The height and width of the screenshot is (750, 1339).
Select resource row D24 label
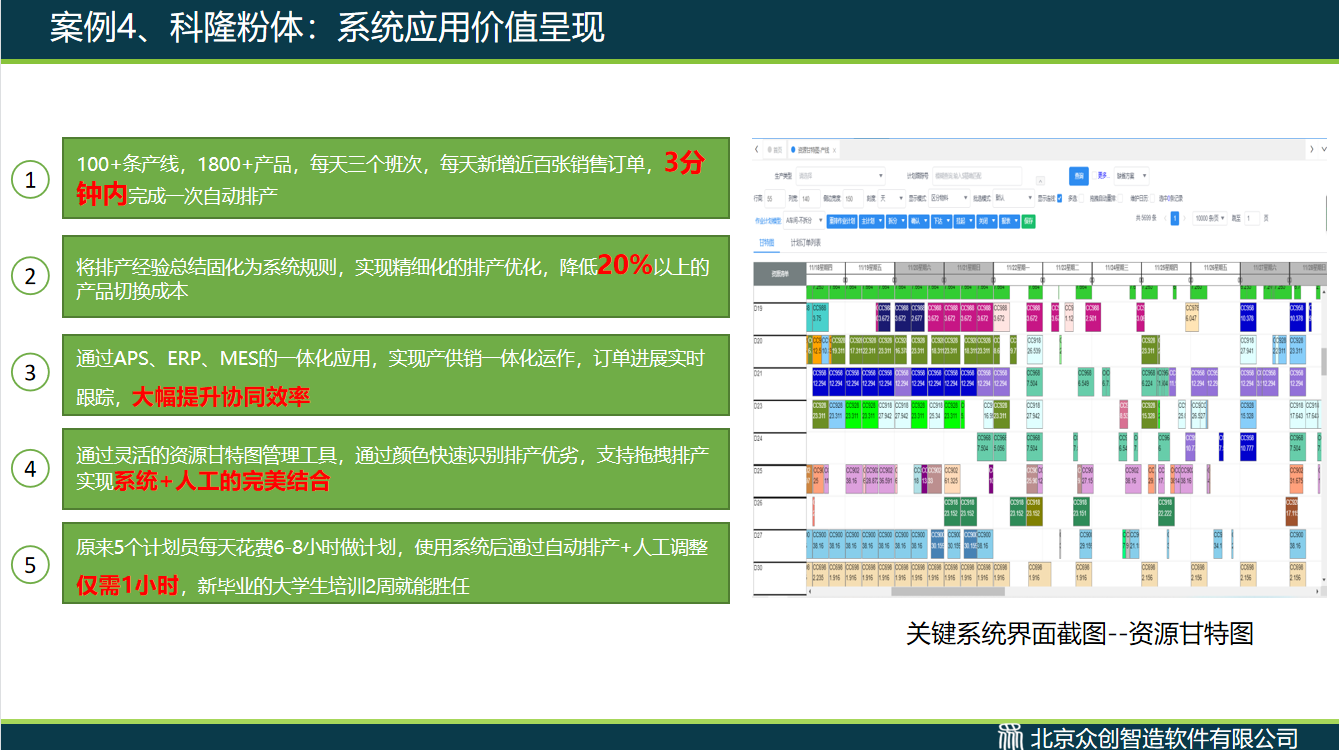[x=758, y=437]
